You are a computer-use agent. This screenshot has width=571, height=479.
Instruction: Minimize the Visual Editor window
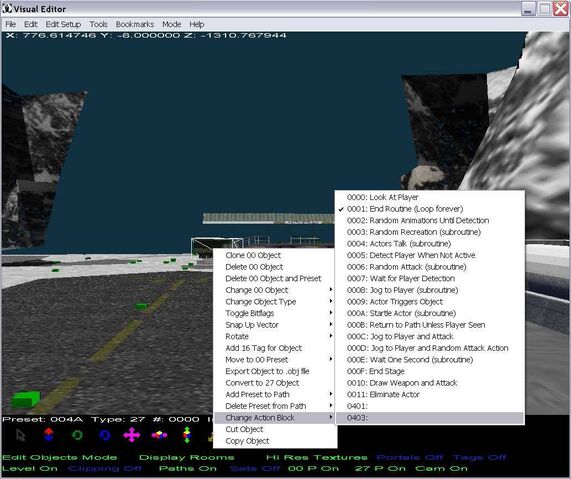[528, 9]
